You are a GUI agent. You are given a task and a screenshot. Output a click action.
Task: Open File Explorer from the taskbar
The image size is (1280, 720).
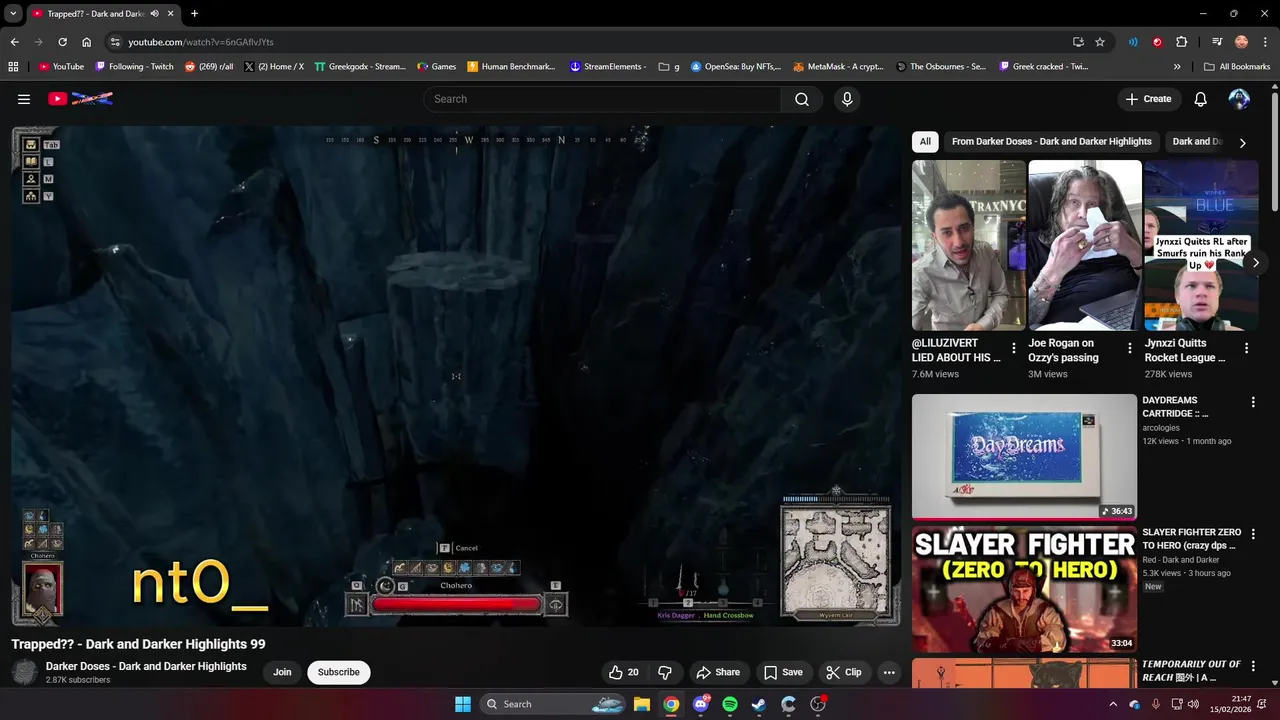pyautogui.click(x=642, y=704)
